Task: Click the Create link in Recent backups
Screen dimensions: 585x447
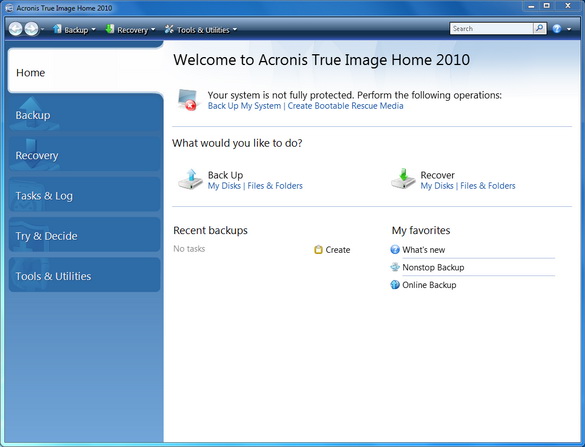Action: (x=338, y=250)
